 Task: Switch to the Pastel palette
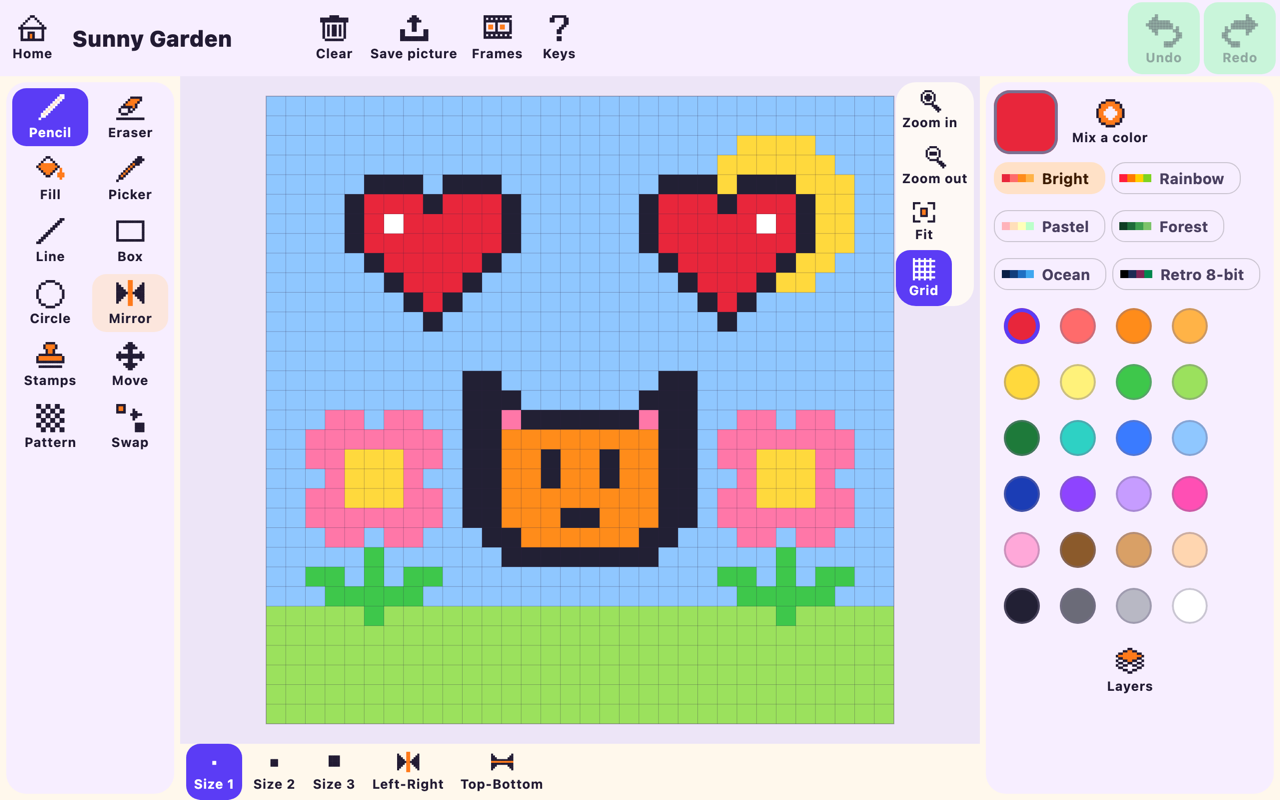point(1049,226)
